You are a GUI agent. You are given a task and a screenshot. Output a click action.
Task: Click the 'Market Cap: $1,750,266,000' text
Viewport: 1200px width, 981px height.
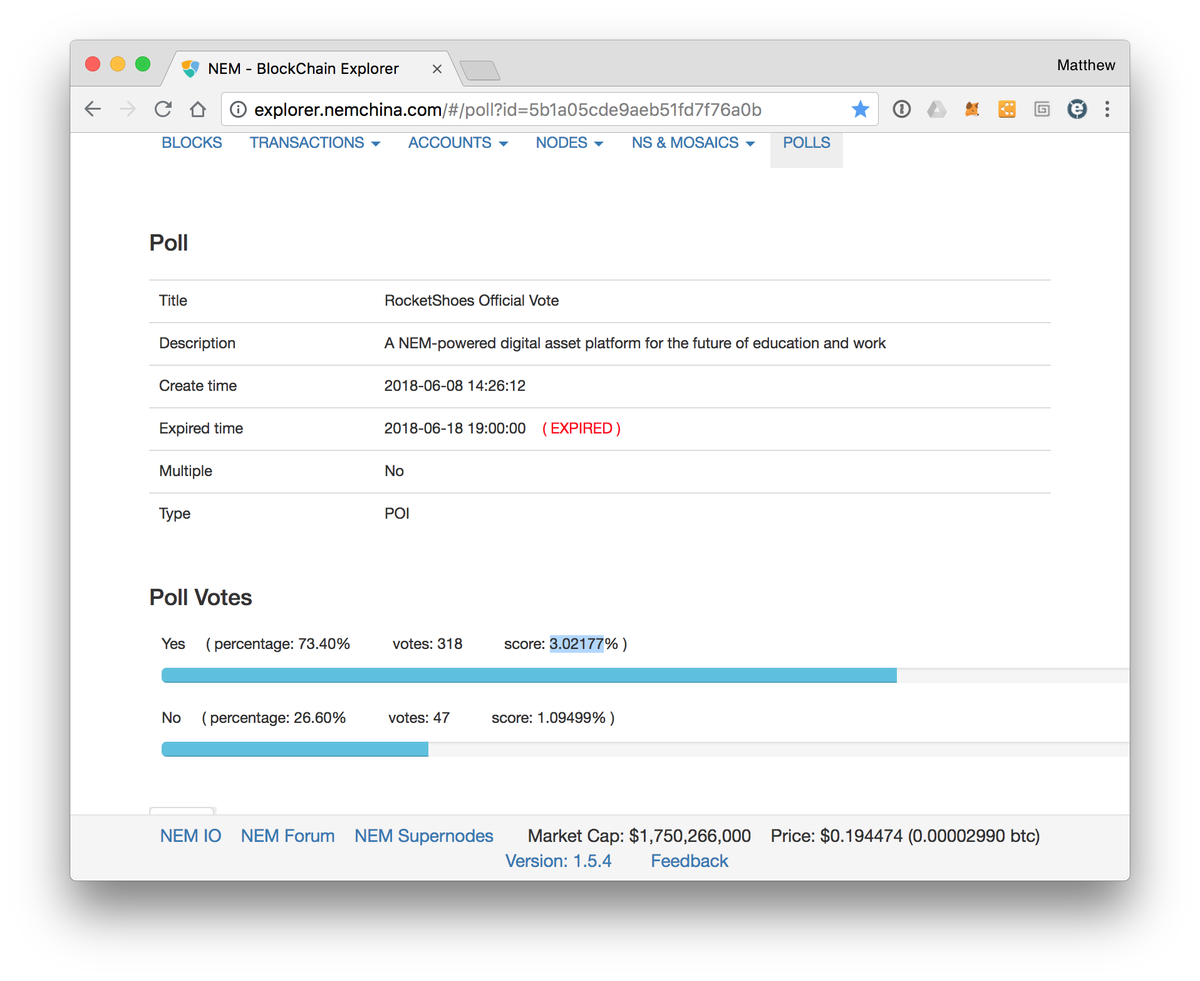639,836
